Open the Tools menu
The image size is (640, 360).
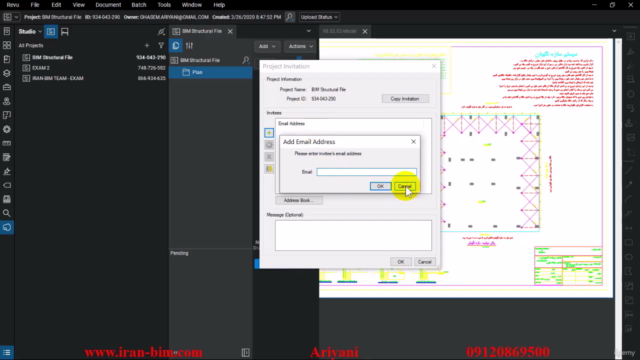coord(164,5)
